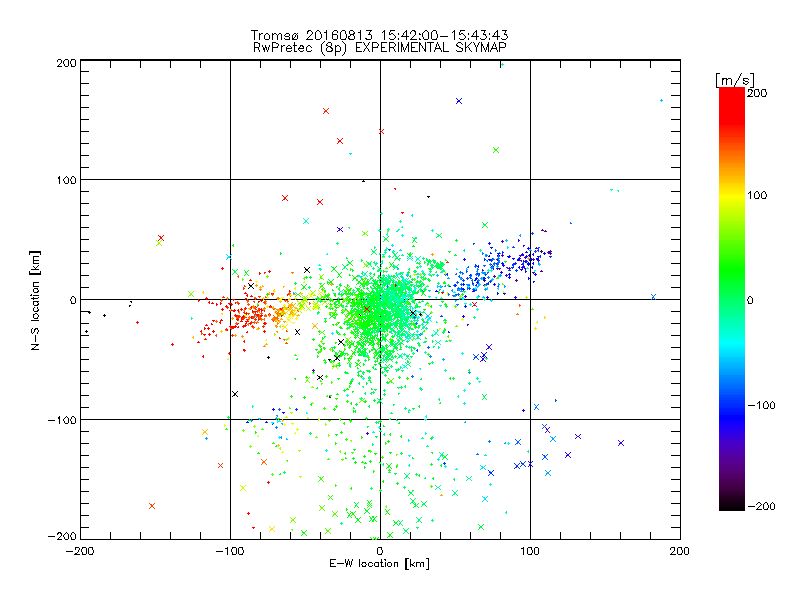Click the colorbar '-200' bottom label

pos(761,507)
